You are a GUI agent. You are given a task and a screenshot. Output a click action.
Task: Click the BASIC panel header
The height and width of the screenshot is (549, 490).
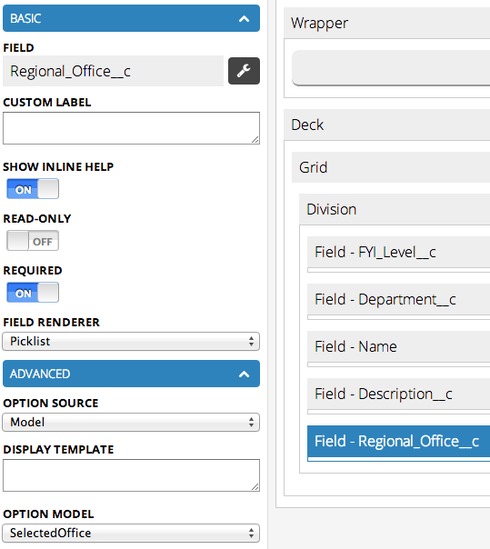[x=131, y=19]
